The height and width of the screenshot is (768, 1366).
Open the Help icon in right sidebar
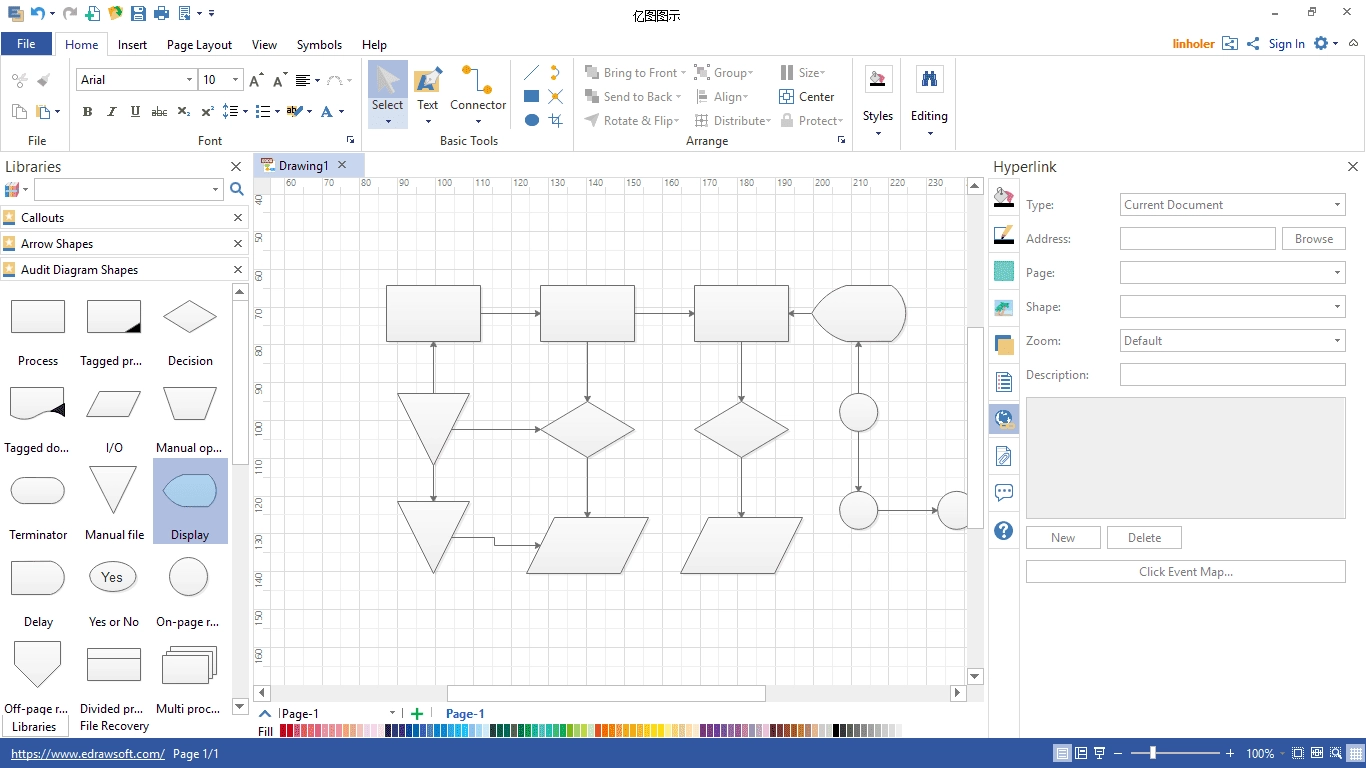pos(1004,531)
